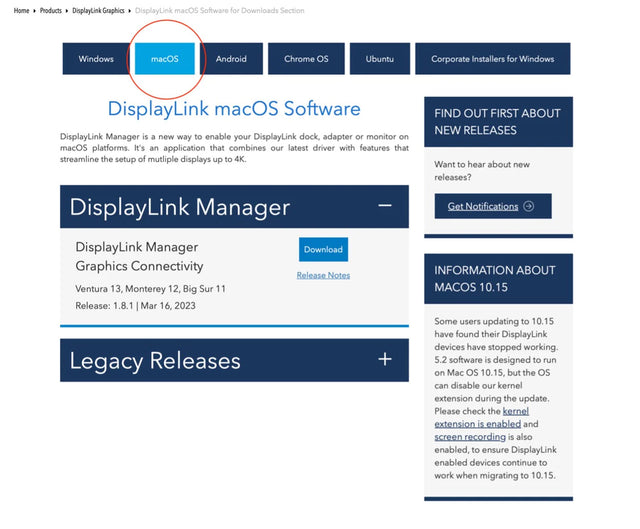Click Want to hear about new releases text
This screenshot has width=640, height=529.
tap(482, 171)
